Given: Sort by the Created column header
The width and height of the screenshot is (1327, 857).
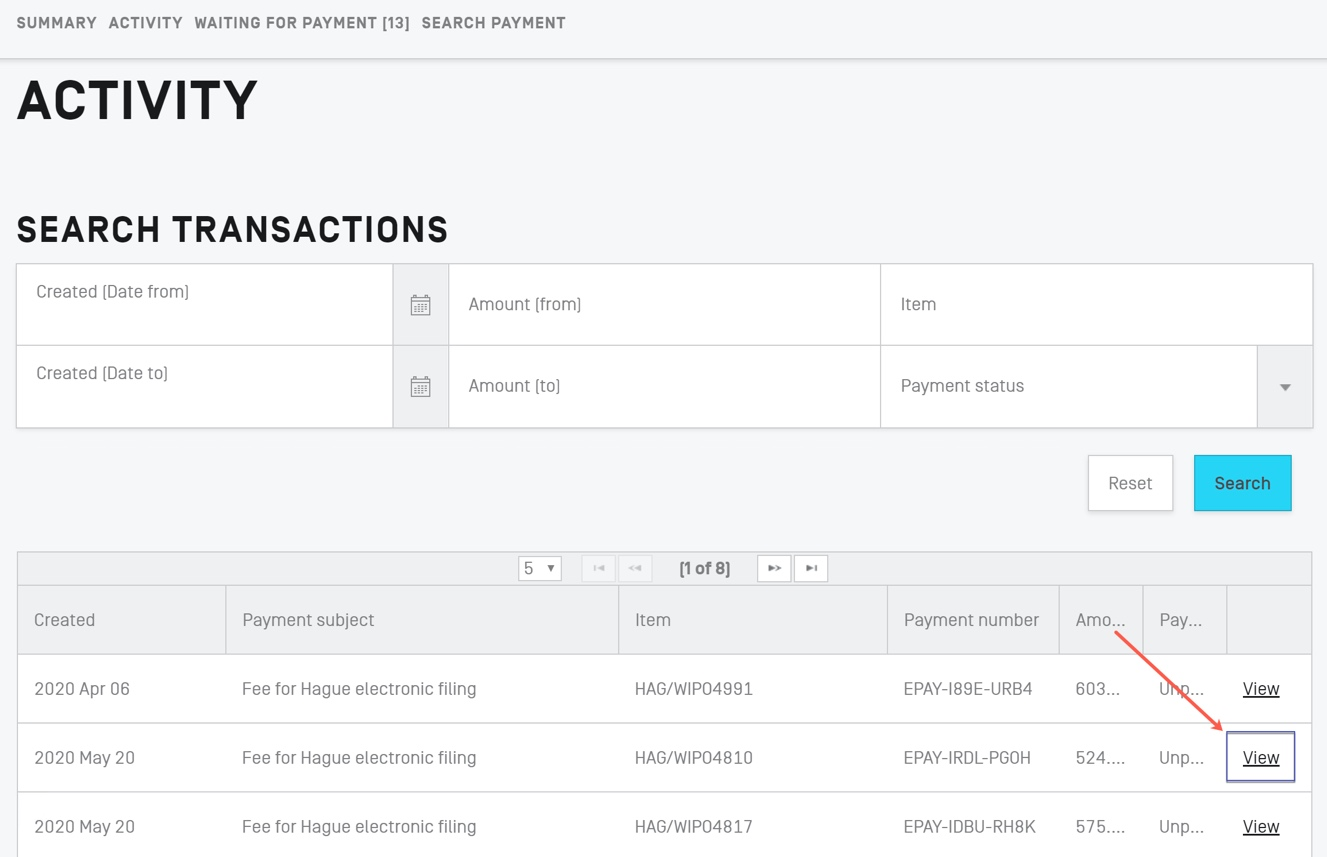Looking at the screenshot, I should 65,620.
